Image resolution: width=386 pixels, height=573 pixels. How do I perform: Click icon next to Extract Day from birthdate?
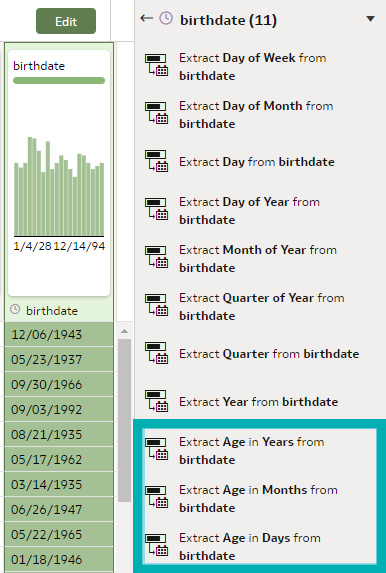[156, 161]
